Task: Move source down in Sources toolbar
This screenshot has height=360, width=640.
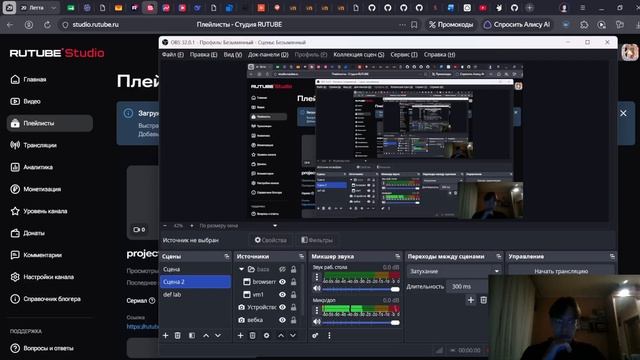Action: pos(293,336)
